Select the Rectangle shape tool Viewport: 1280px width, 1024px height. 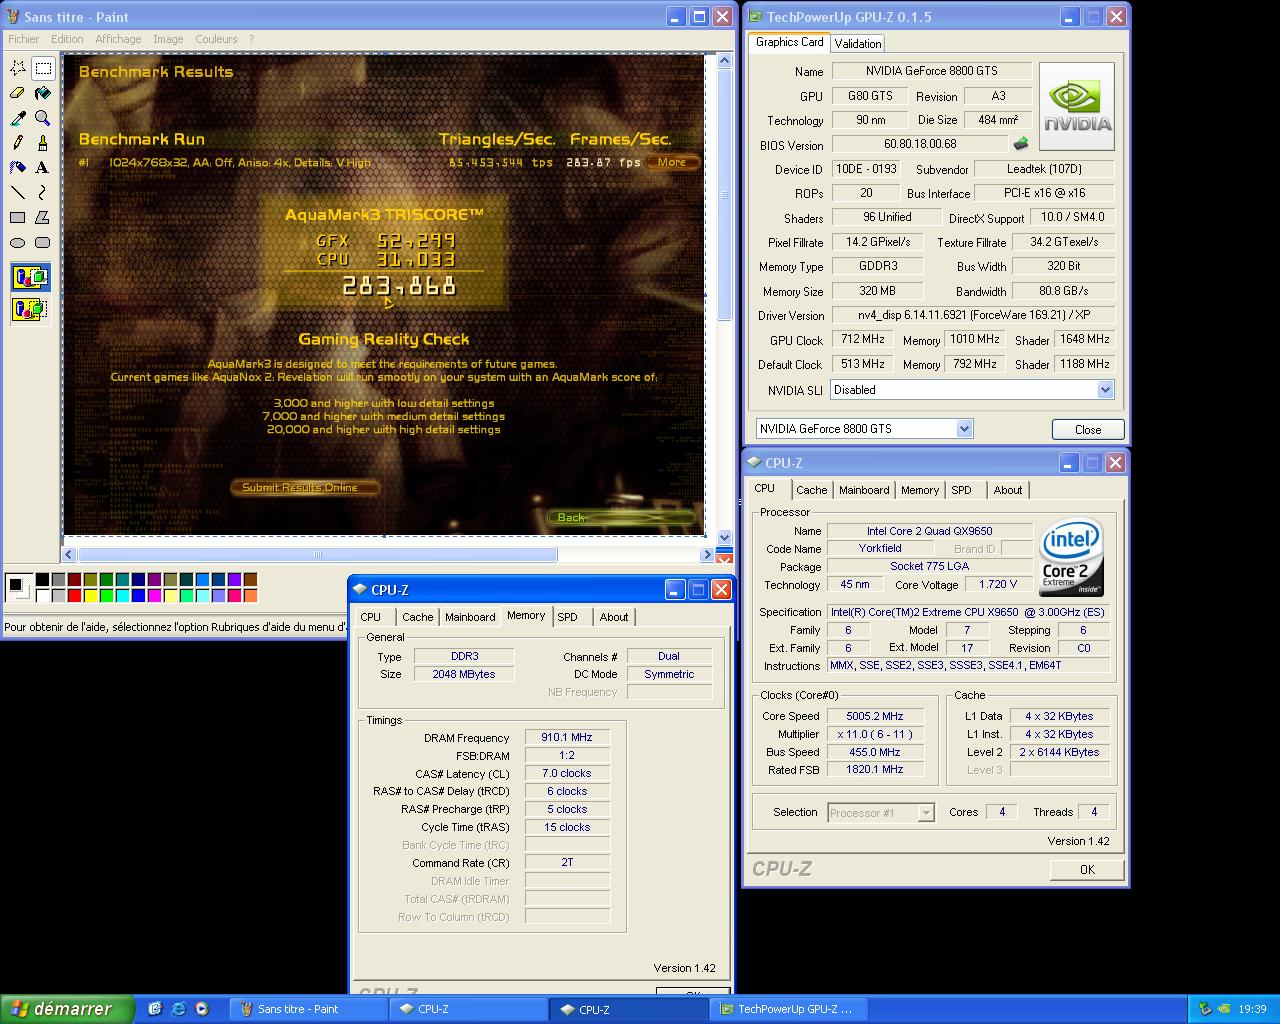pos(18,217)
